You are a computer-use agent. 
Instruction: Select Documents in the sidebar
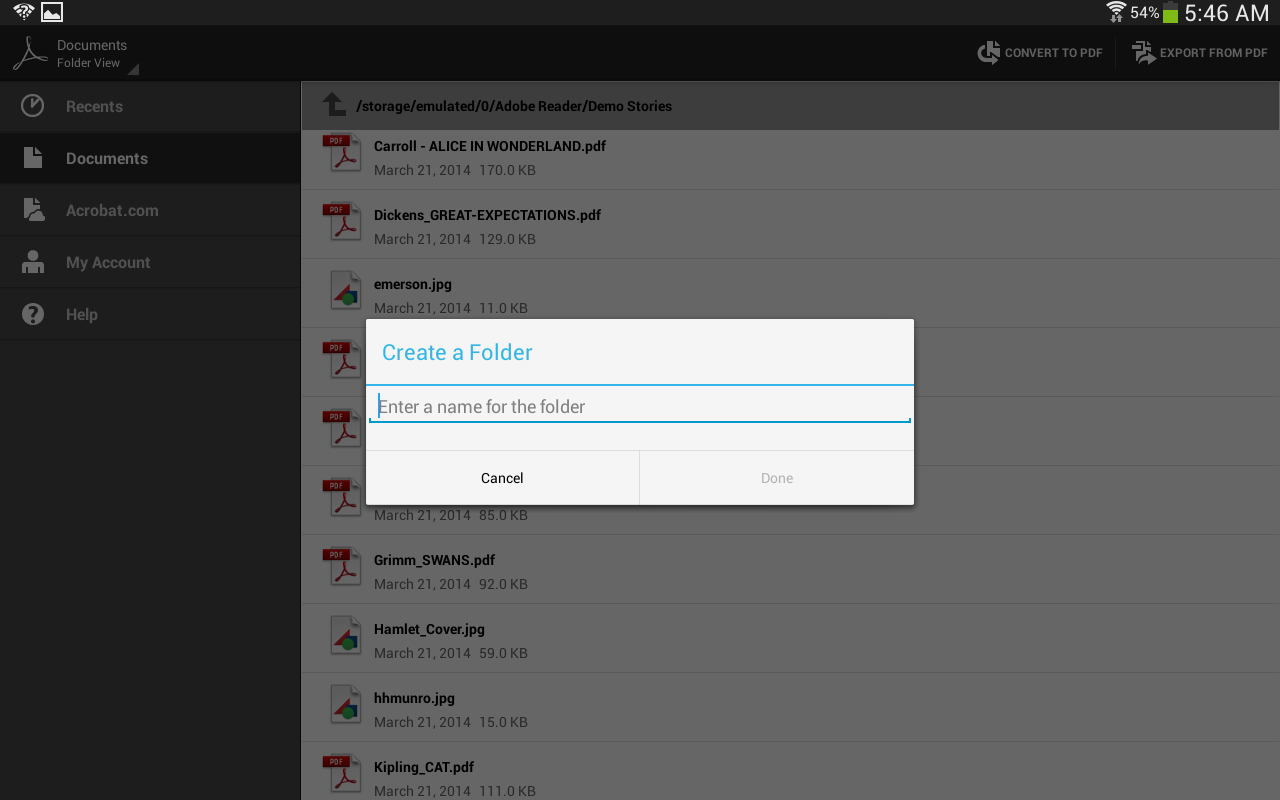click(x=106, y=158)
